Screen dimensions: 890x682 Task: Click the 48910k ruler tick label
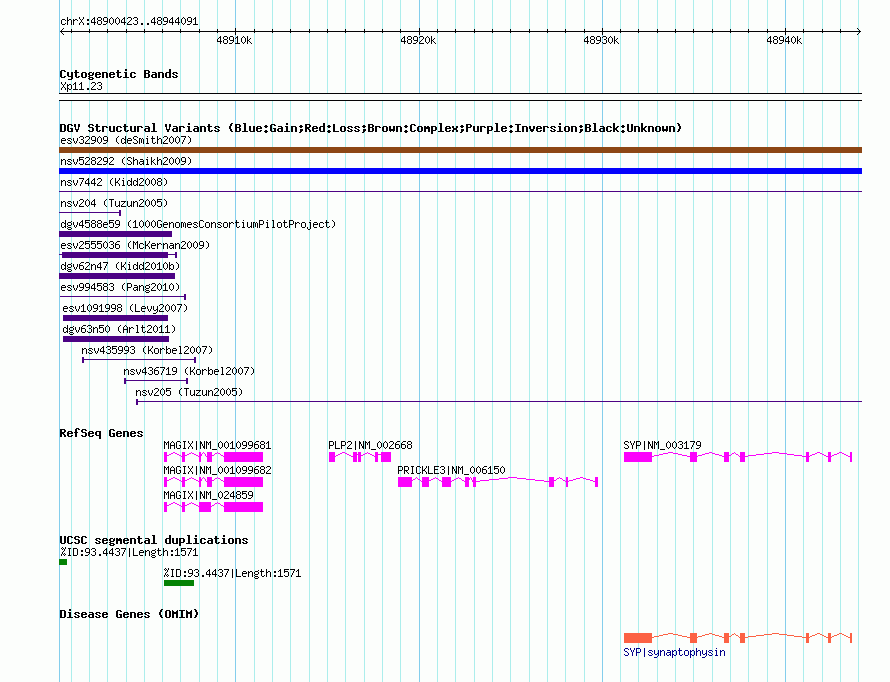tap(234, 40)
